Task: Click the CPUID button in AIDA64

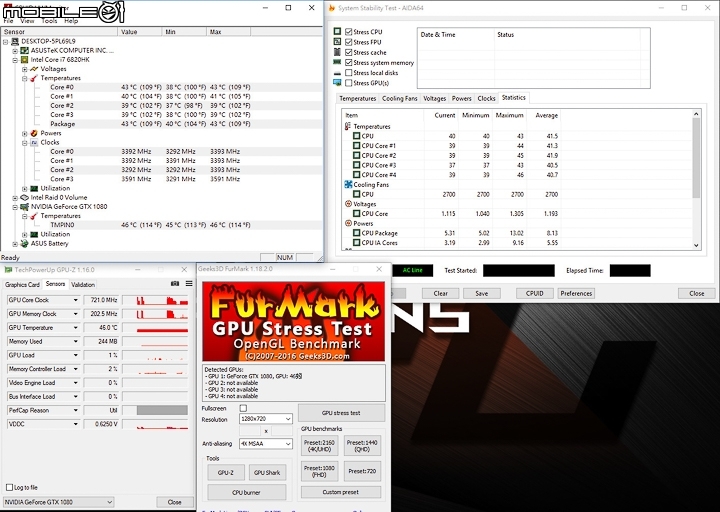Action: click(x=534, y=293)
